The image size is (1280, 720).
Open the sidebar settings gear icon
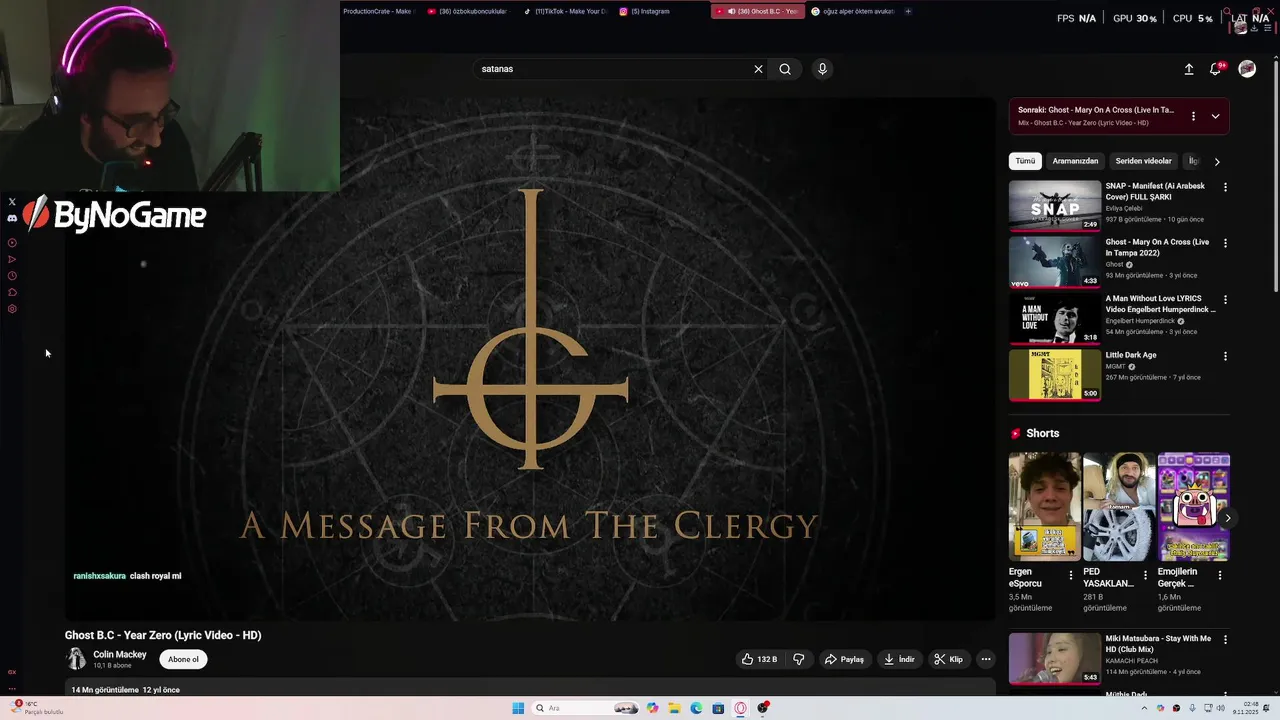point(12,309)
